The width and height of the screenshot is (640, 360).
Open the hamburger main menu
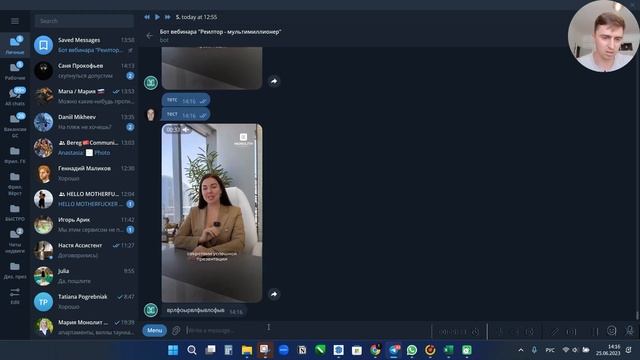tap(15, 21)
